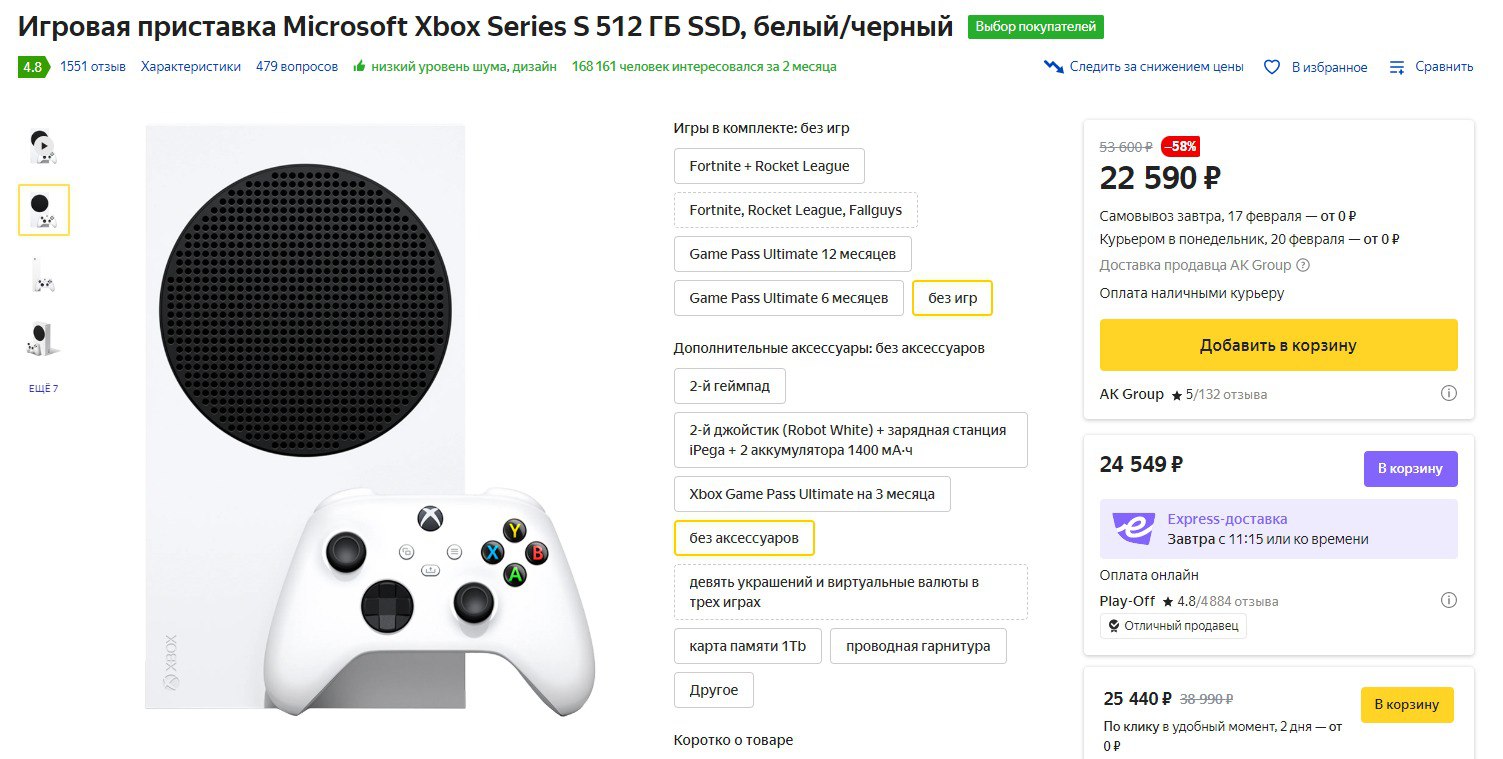The height and width of the screenshot is (759, 1503).
Task: Click the compare list icon
Action: tap(1397, 67)
